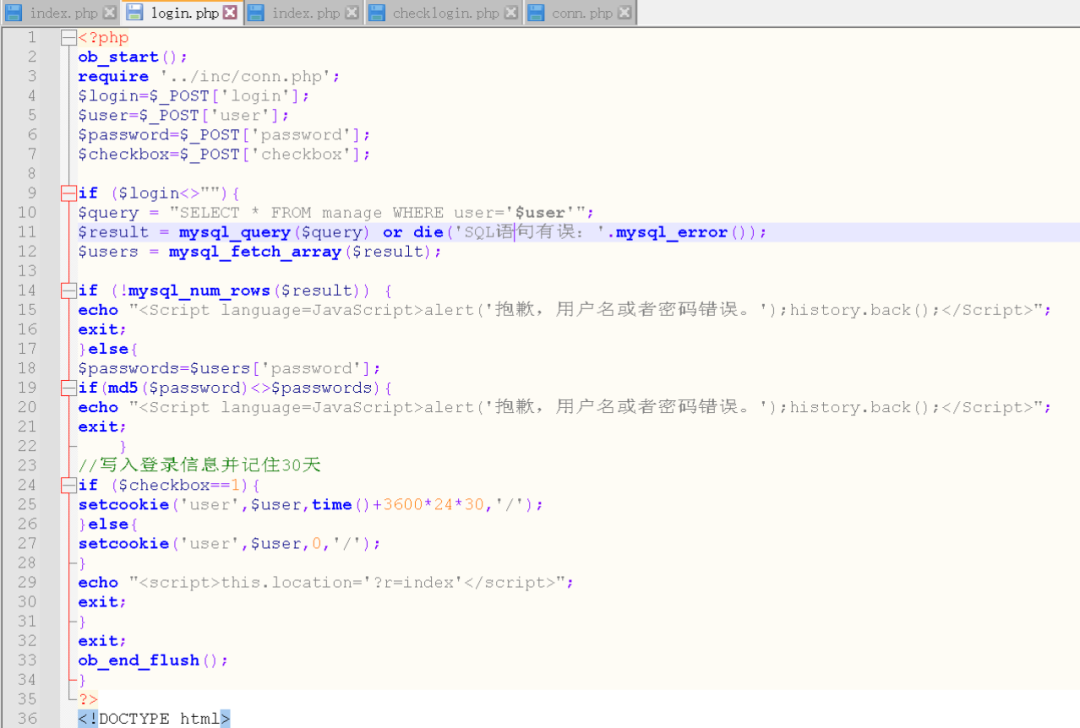Click 'manage' table name in SQL query
The width and height of the screenshot is (1080, 728).
(x=351, y=213)
